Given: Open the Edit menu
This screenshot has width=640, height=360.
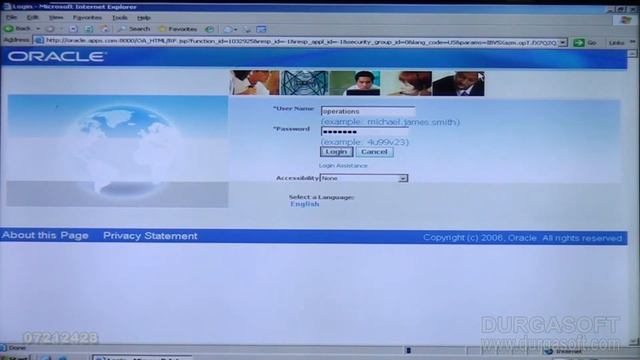Looking at the screenshot, I should (x=32, y=18).
